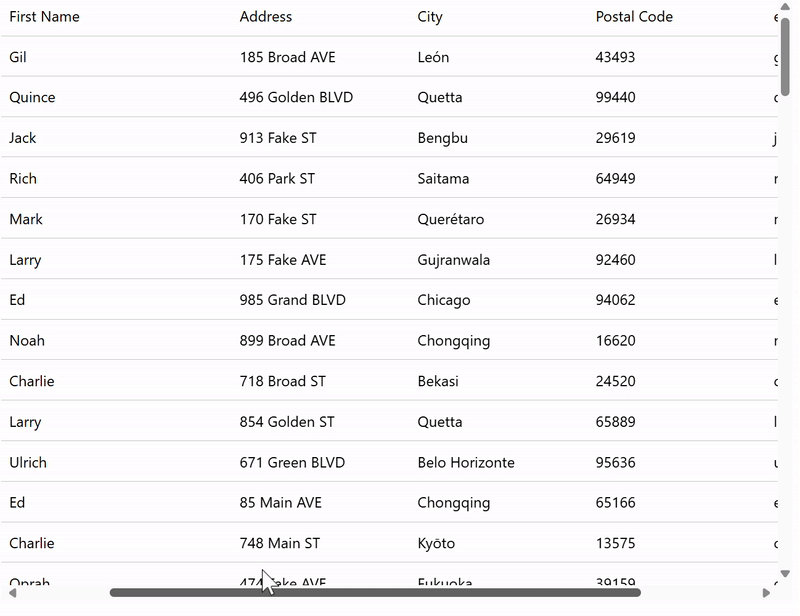Image resolution: width=800 pixels, height=616 pixels.
Task: Click the vertical scrollbar down arrow
Action: point(785,574)
